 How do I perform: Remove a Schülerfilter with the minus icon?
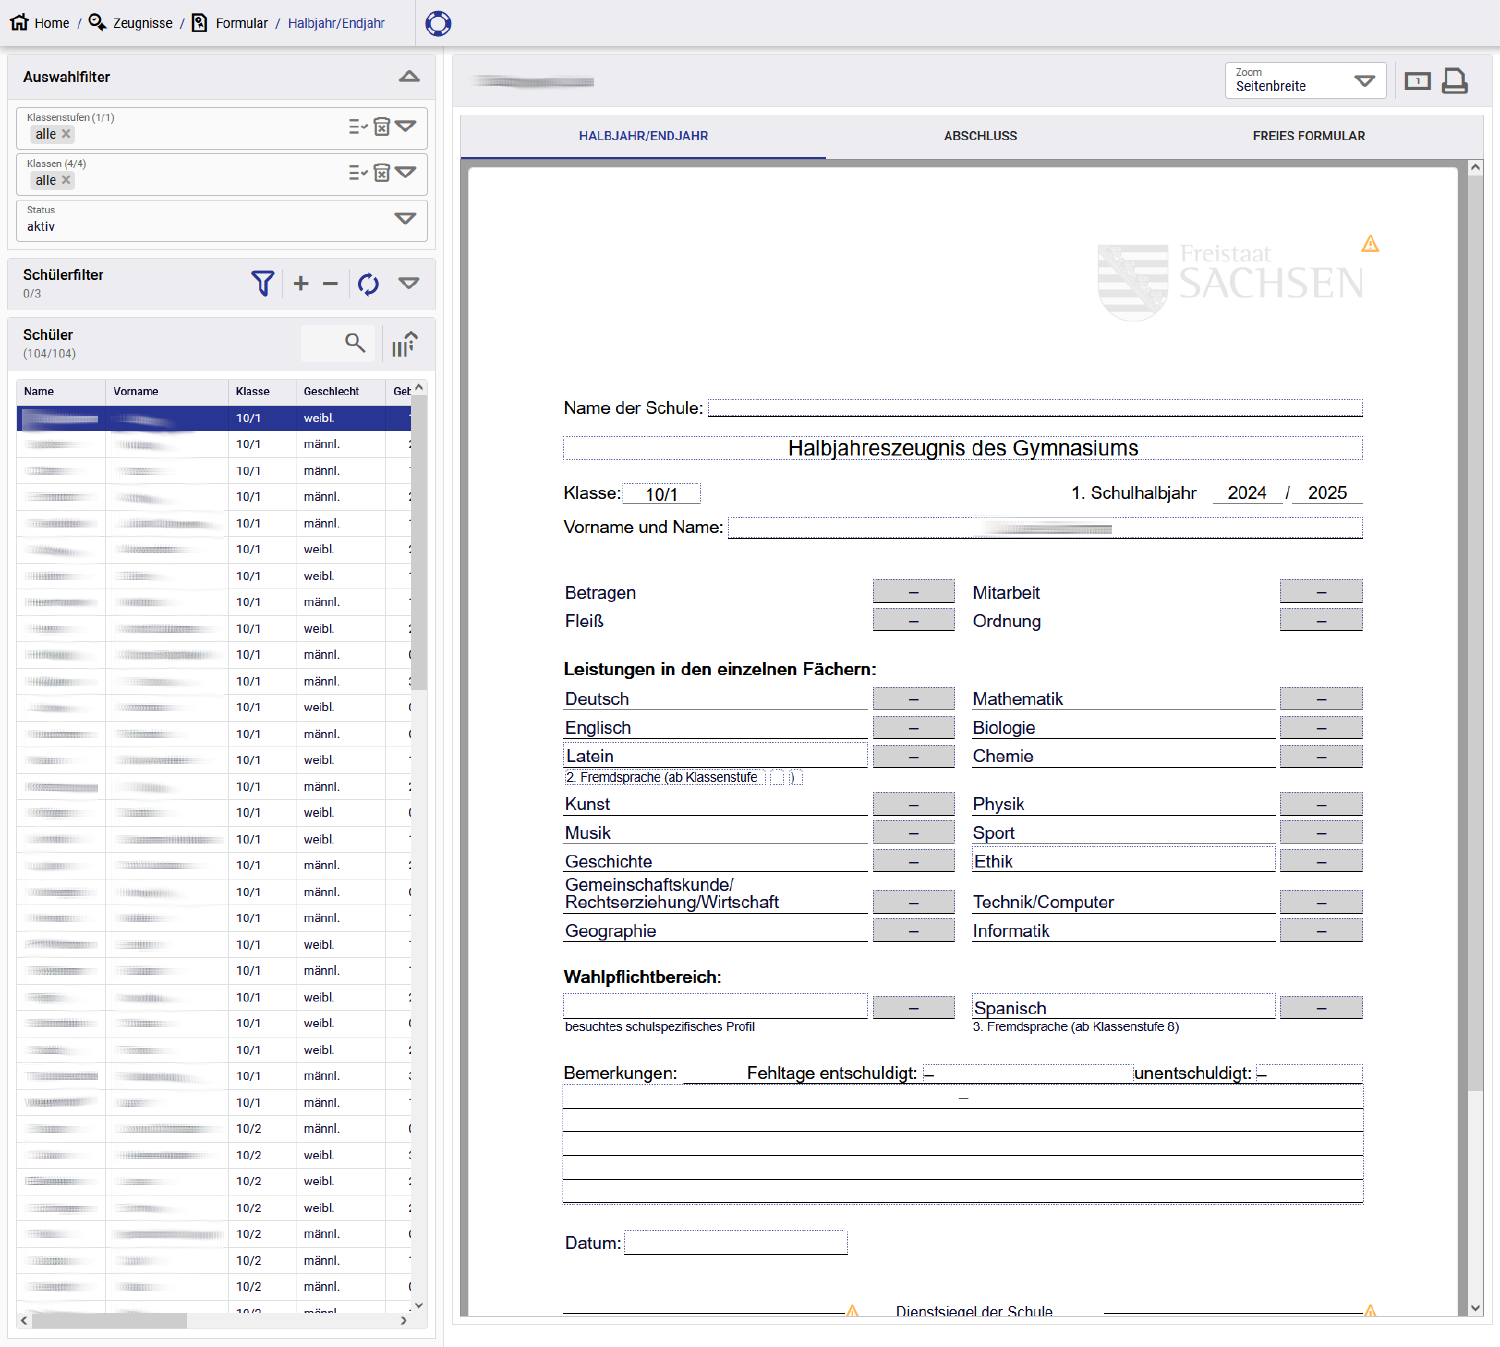click(x=330, y=284)
